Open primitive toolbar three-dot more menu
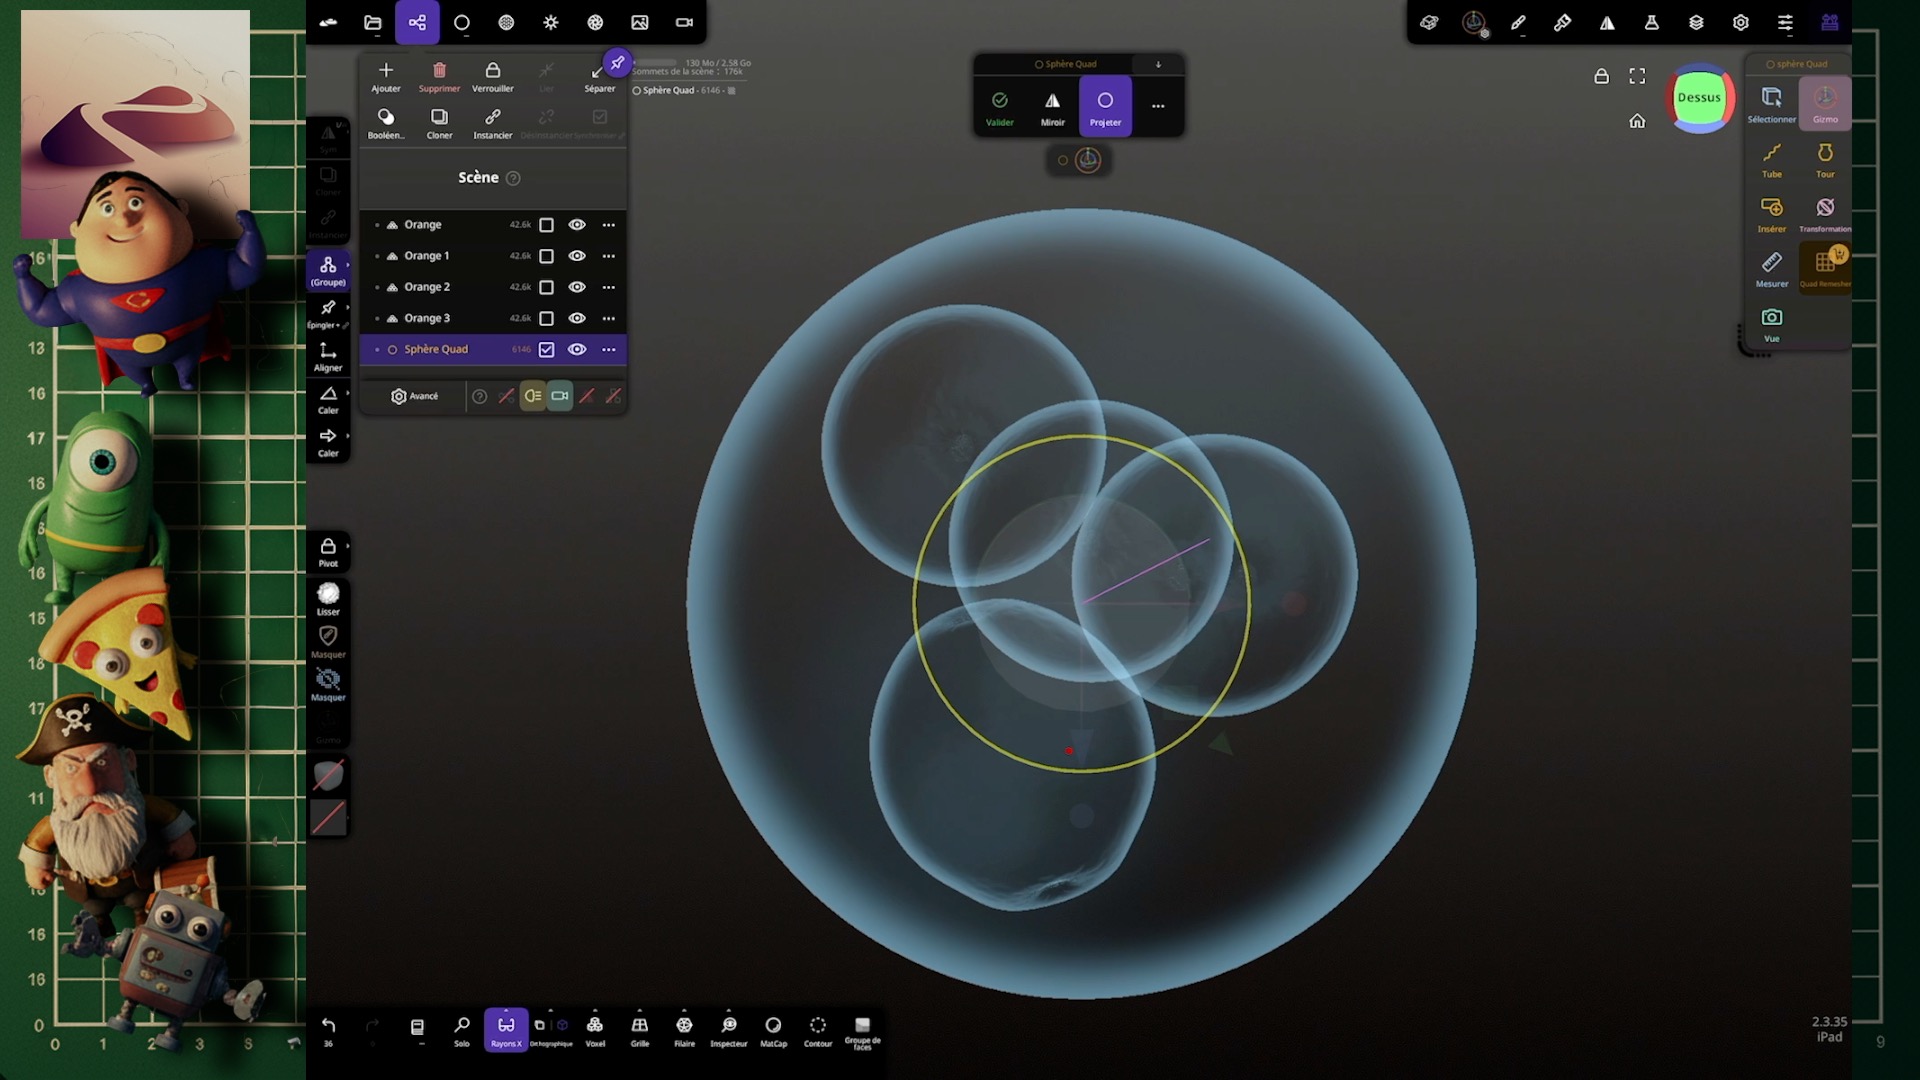Viewport: 1920px width, 1080px height. coord(1157,105)
